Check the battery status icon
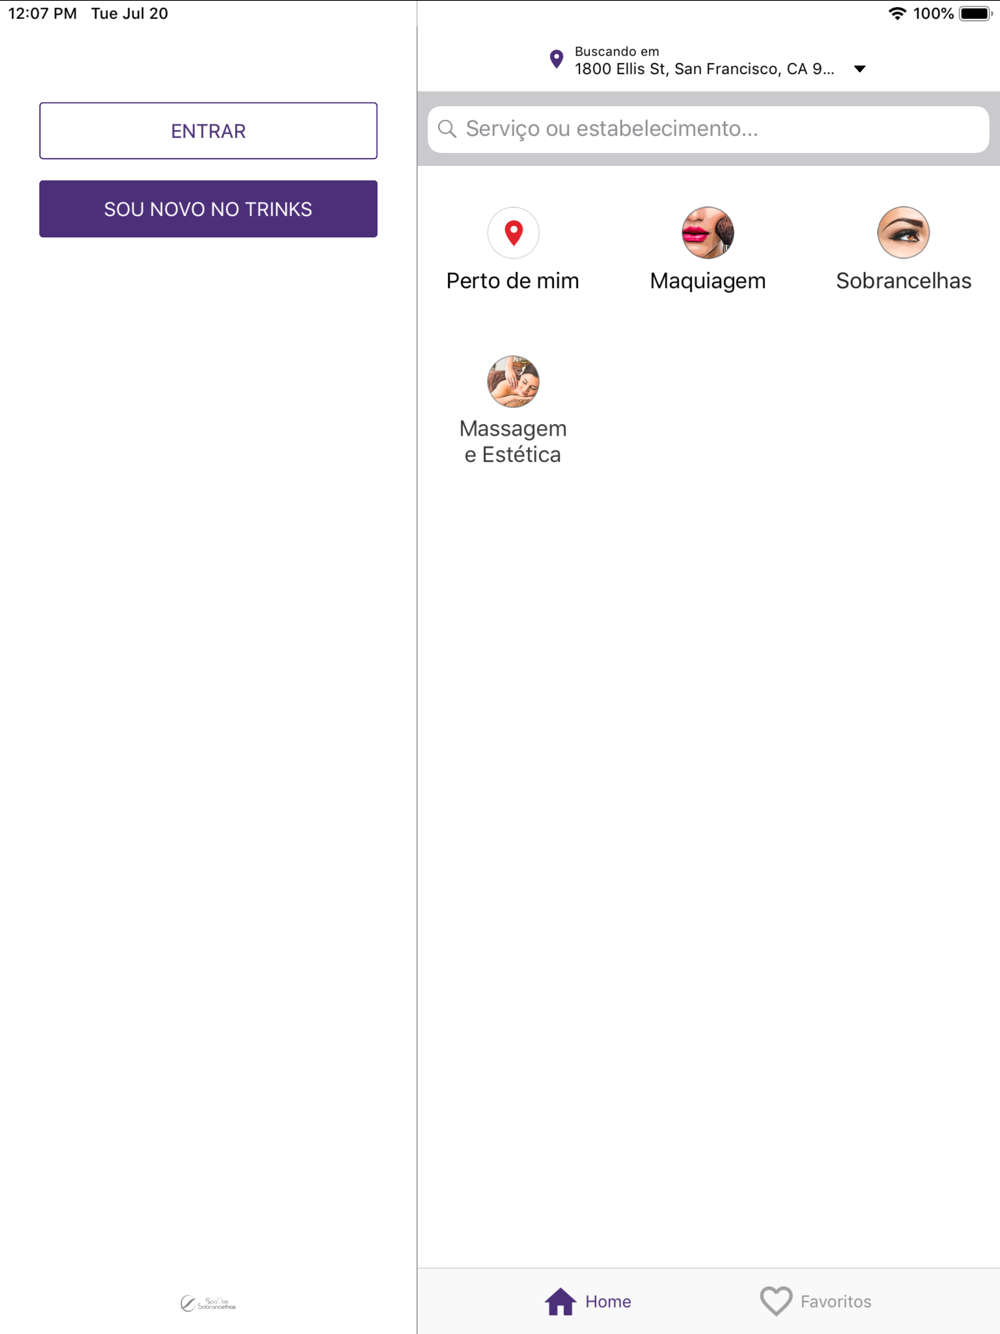 click(x=976, y=14)
